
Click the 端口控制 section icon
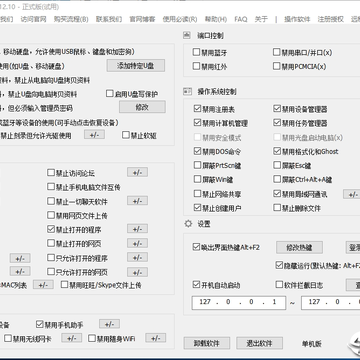[188, 35]
